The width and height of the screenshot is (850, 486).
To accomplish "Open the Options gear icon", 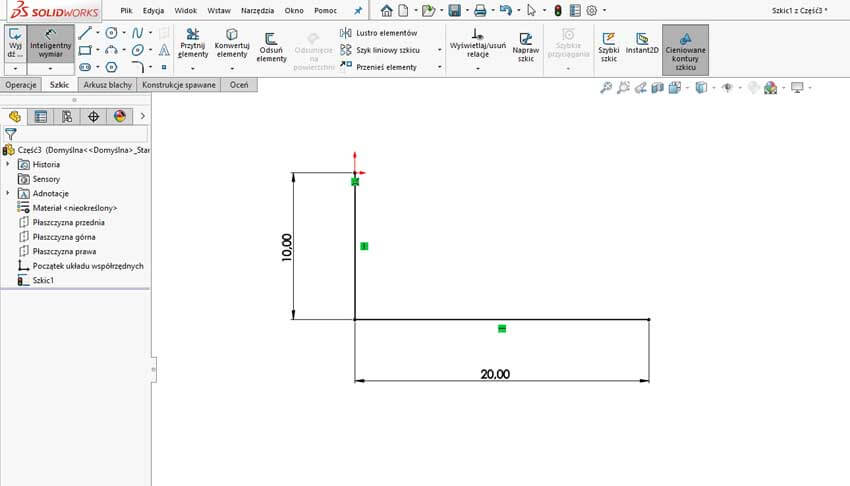I will point(591,10).
